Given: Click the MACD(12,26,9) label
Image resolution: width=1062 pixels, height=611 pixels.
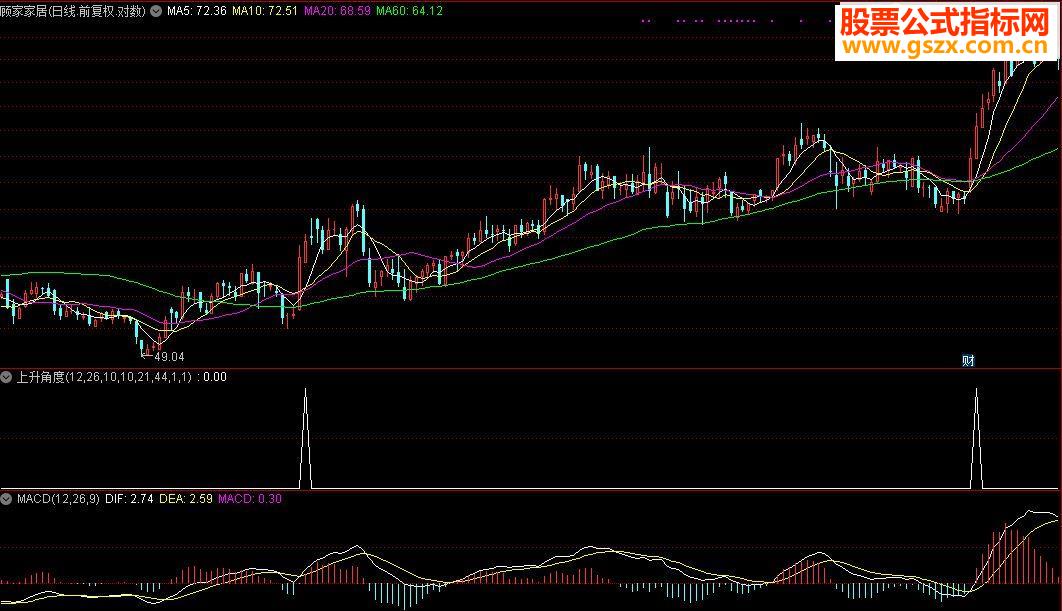Looking at the screenshot, I should 58,499.
